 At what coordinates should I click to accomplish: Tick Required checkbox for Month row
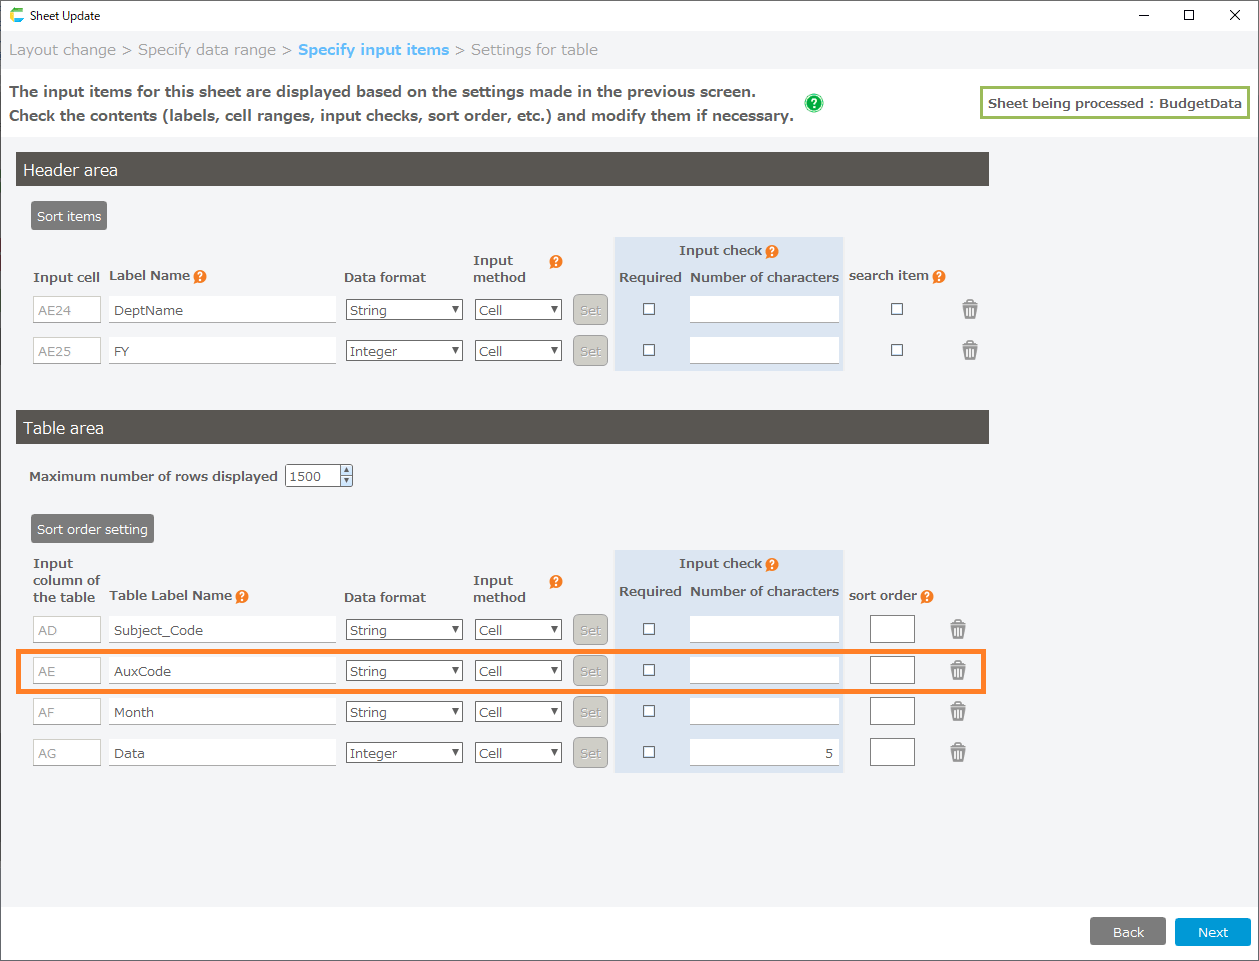click(x=649, y=711)
